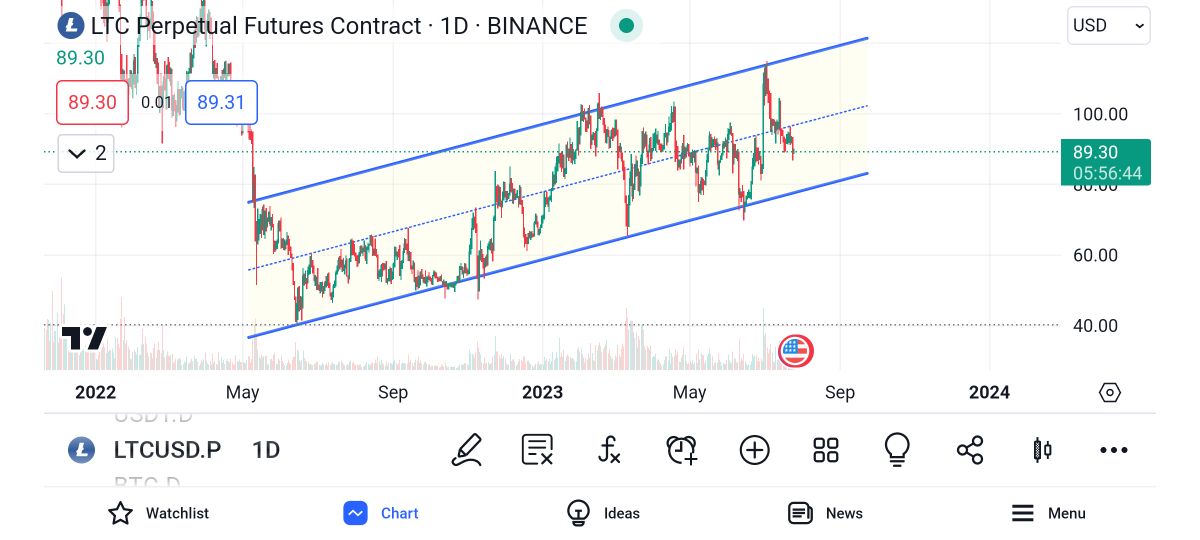Open the indicators fx icon
The width and height of the screenshot is (1200, 540).
[609, 450]
